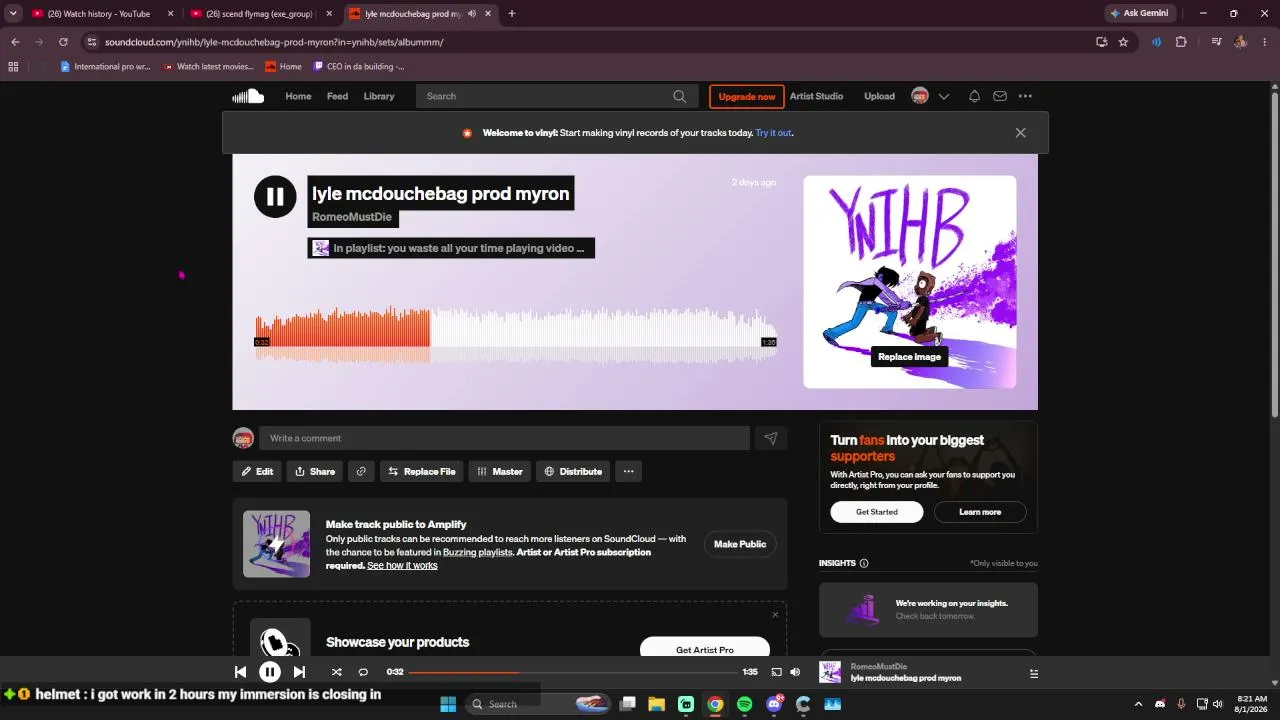Click the Share button
The image size is (1280, 720).
point(315,471)
